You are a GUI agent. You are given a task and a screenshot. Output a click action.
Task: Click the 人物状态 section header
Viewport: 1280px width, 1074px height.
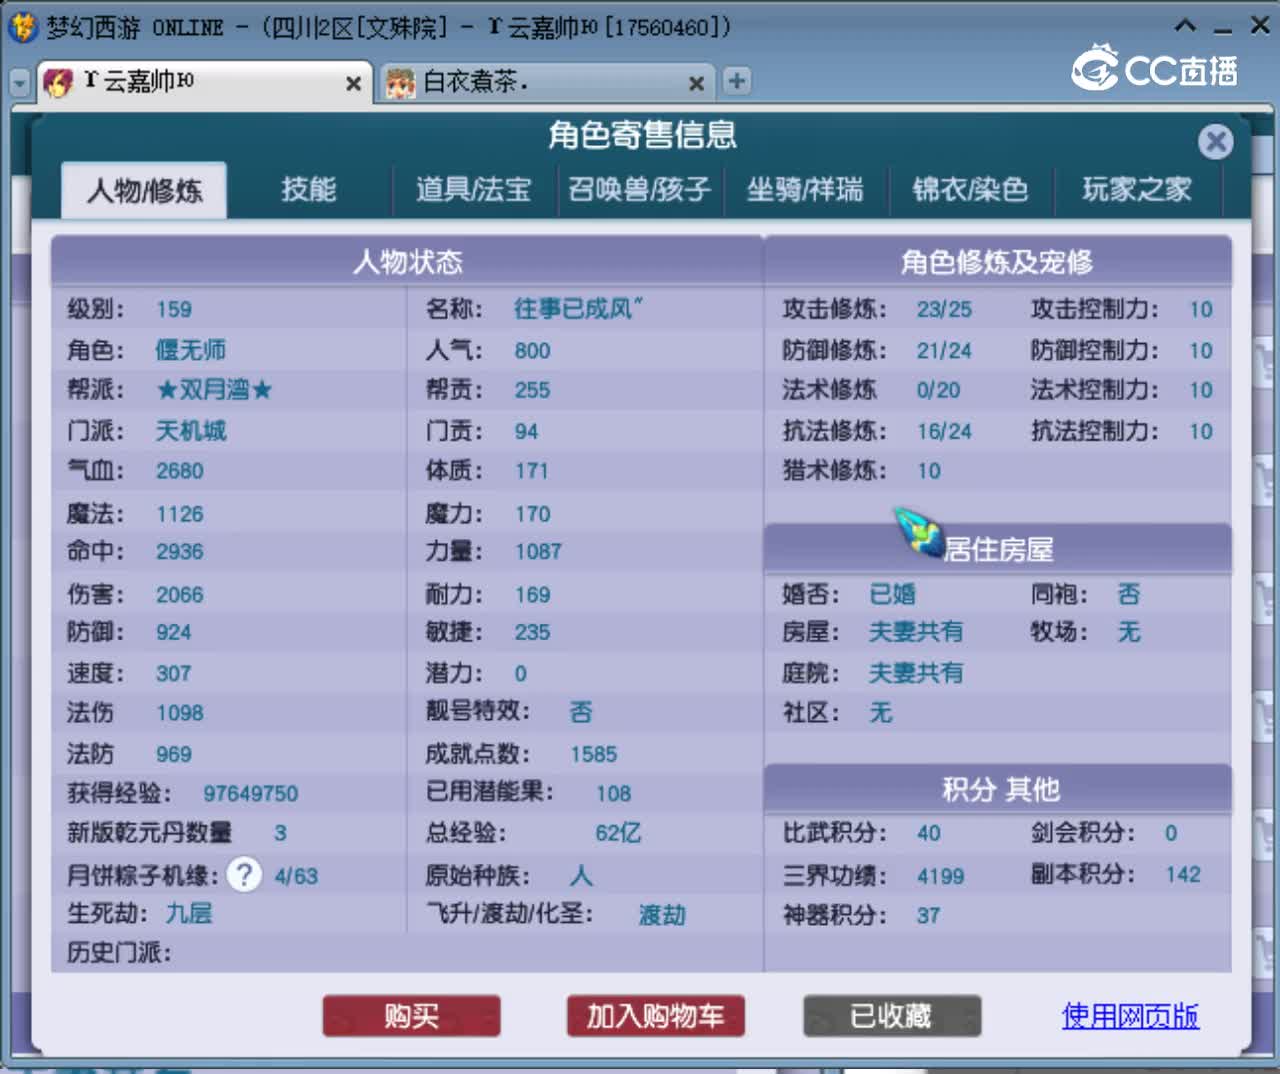[x=407, y=262]
